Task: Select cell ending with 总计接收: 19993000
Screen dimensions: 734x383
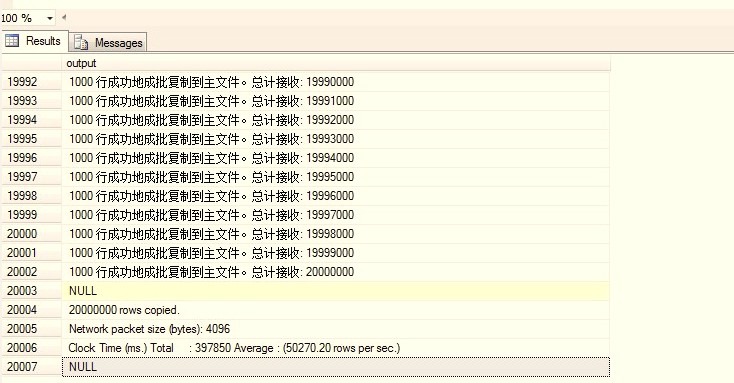Action: [x=336, y=139]
